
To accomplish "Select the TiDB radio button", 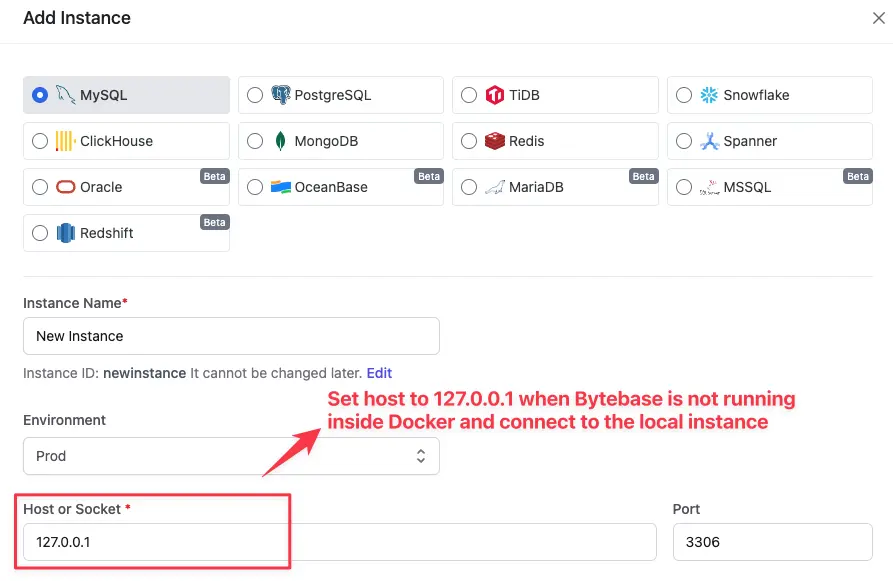I will tap(469, 95).
